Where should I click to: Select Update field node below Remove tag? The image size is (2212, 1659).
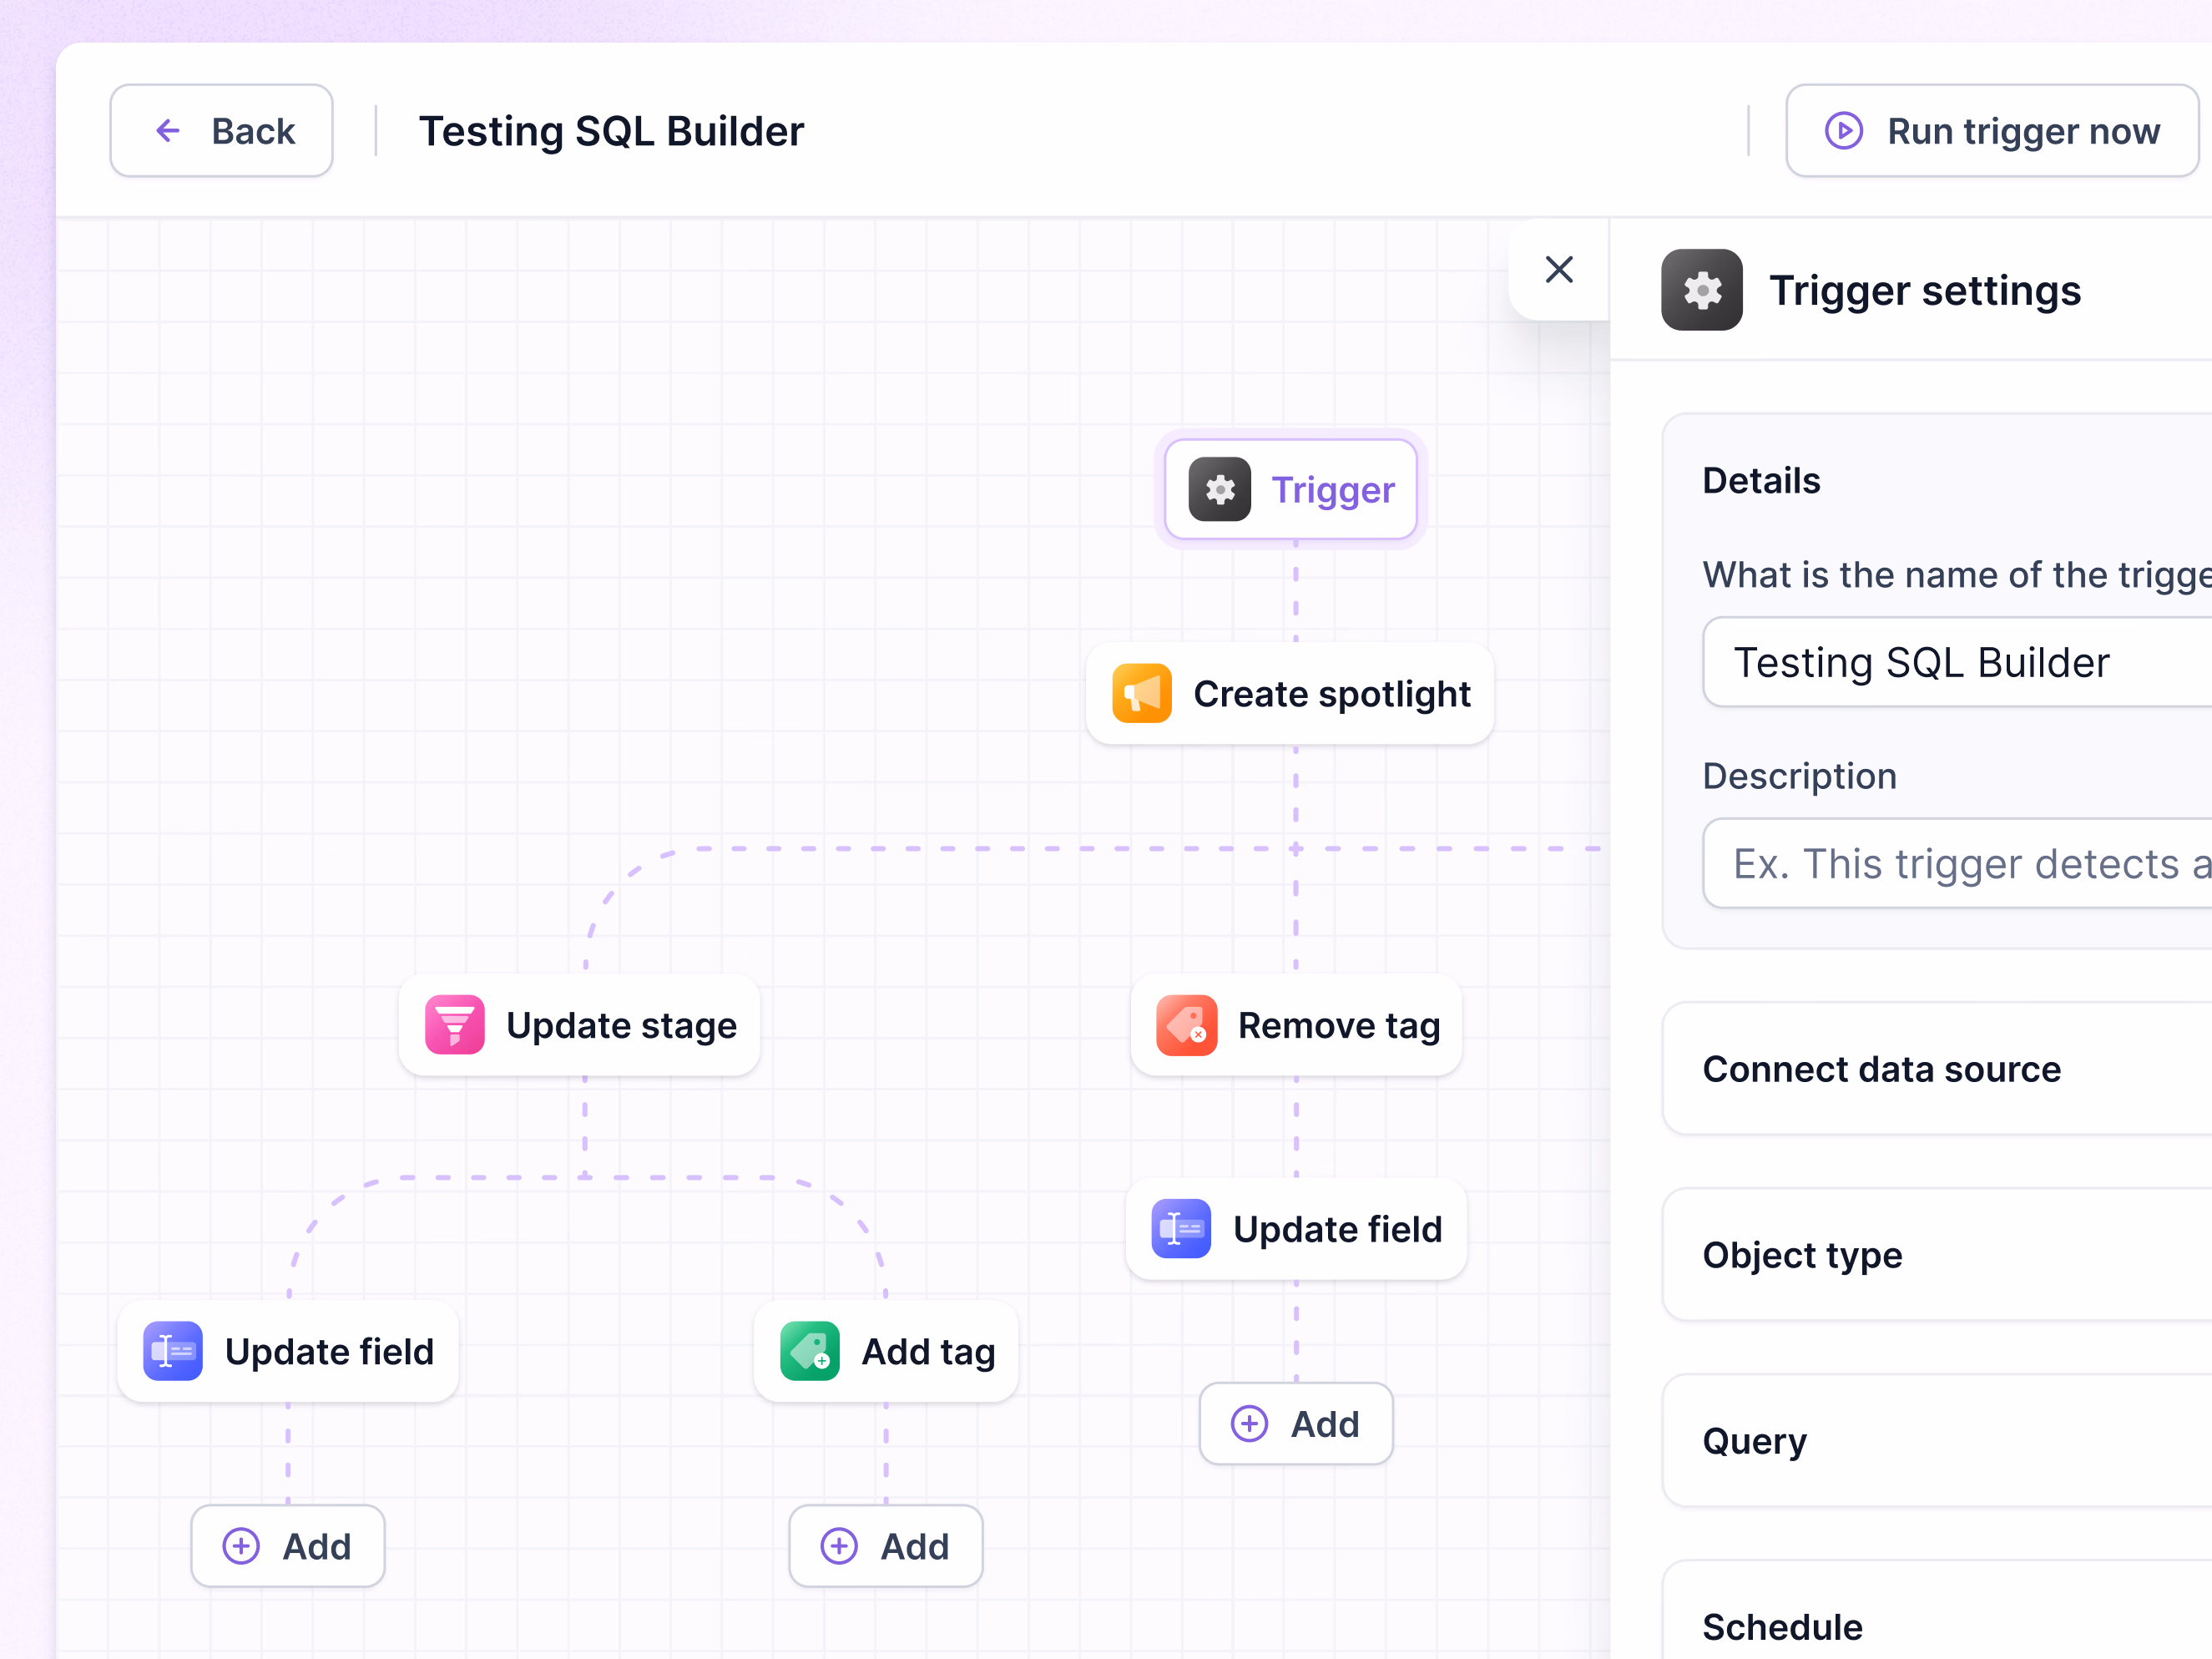[1297, 1229]
